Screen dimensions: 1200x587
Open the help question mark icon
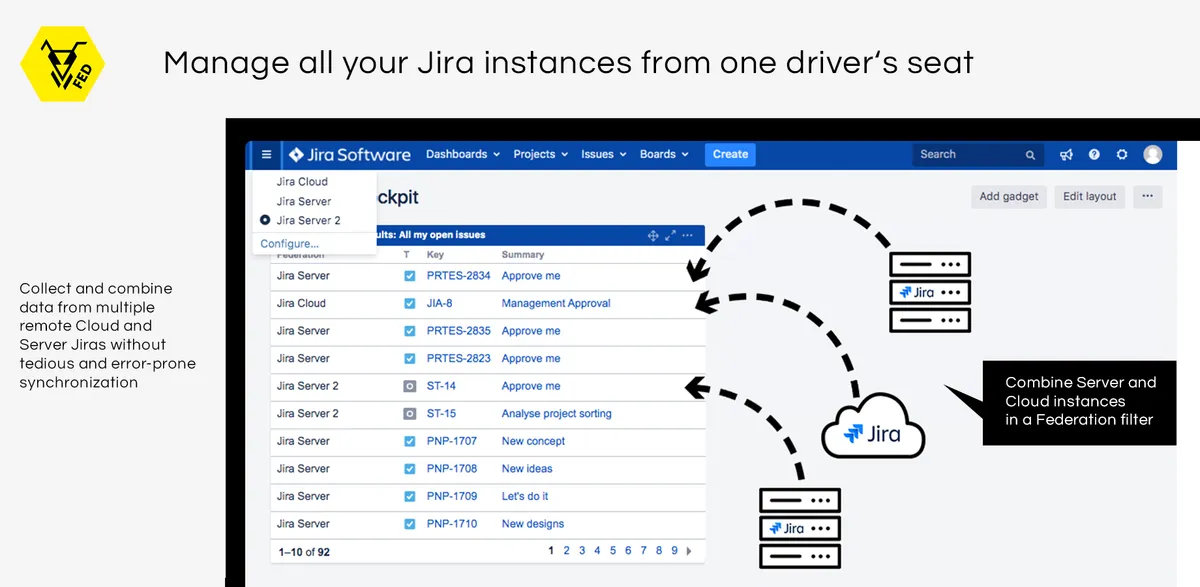1094,154
